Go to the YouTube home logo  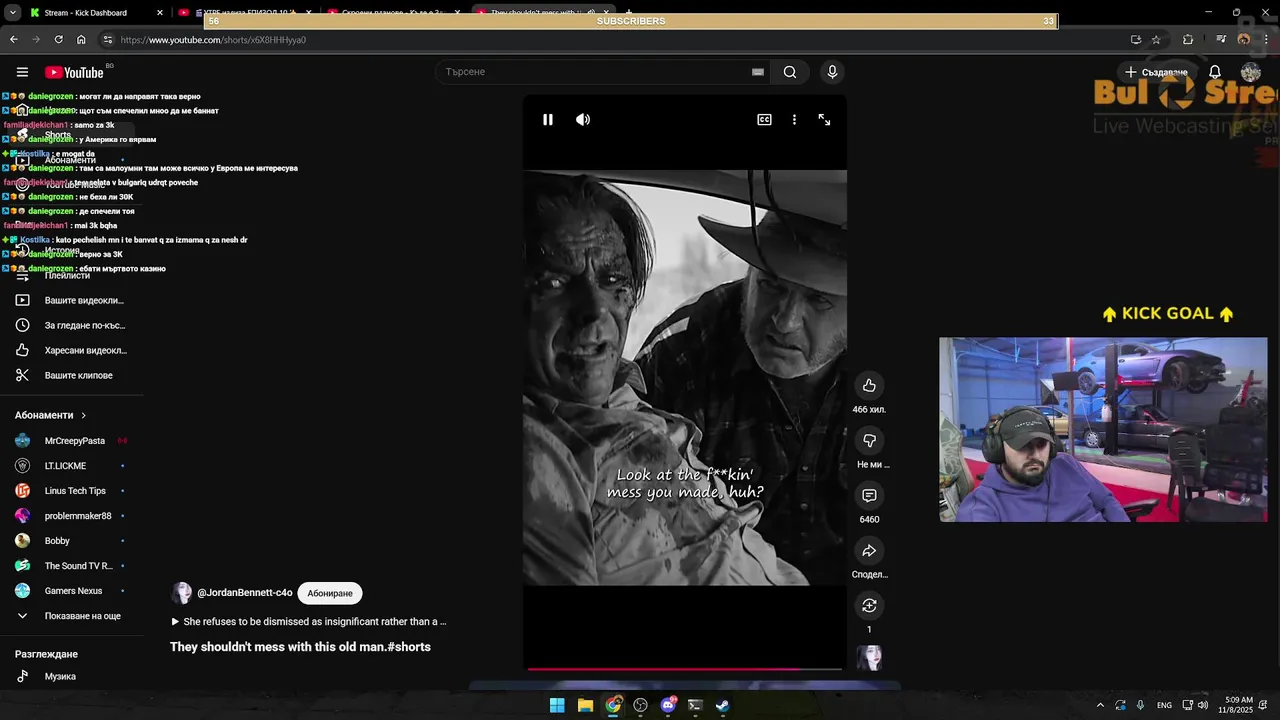75,72
